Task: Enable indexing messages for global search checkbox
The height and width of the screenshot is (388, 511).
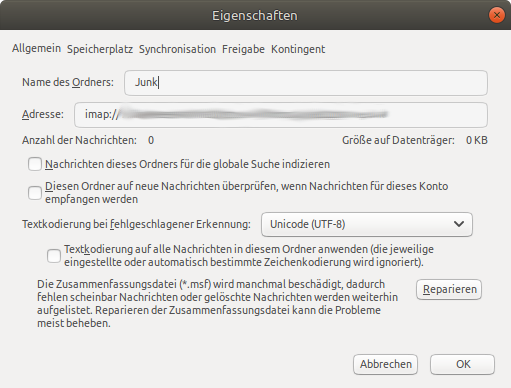Action: point(35,164)
